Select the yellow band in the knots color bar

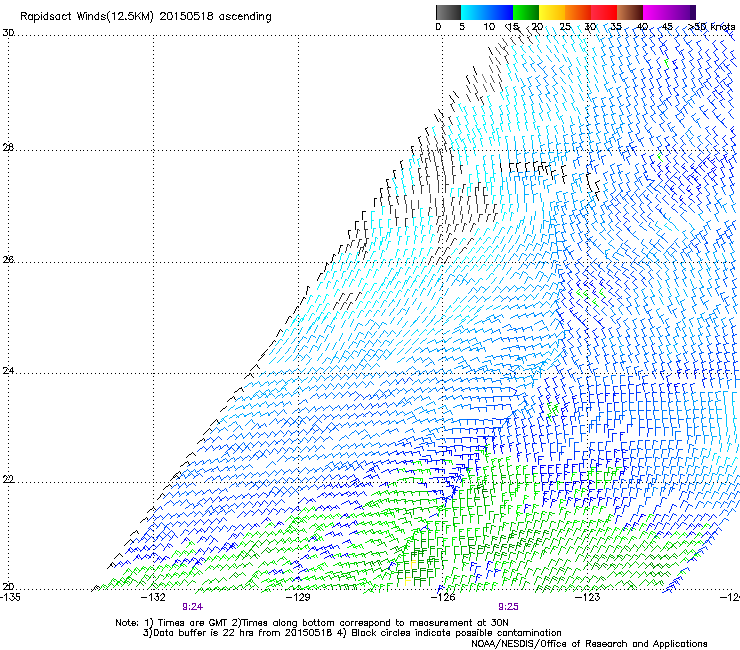tap(552, 12)
